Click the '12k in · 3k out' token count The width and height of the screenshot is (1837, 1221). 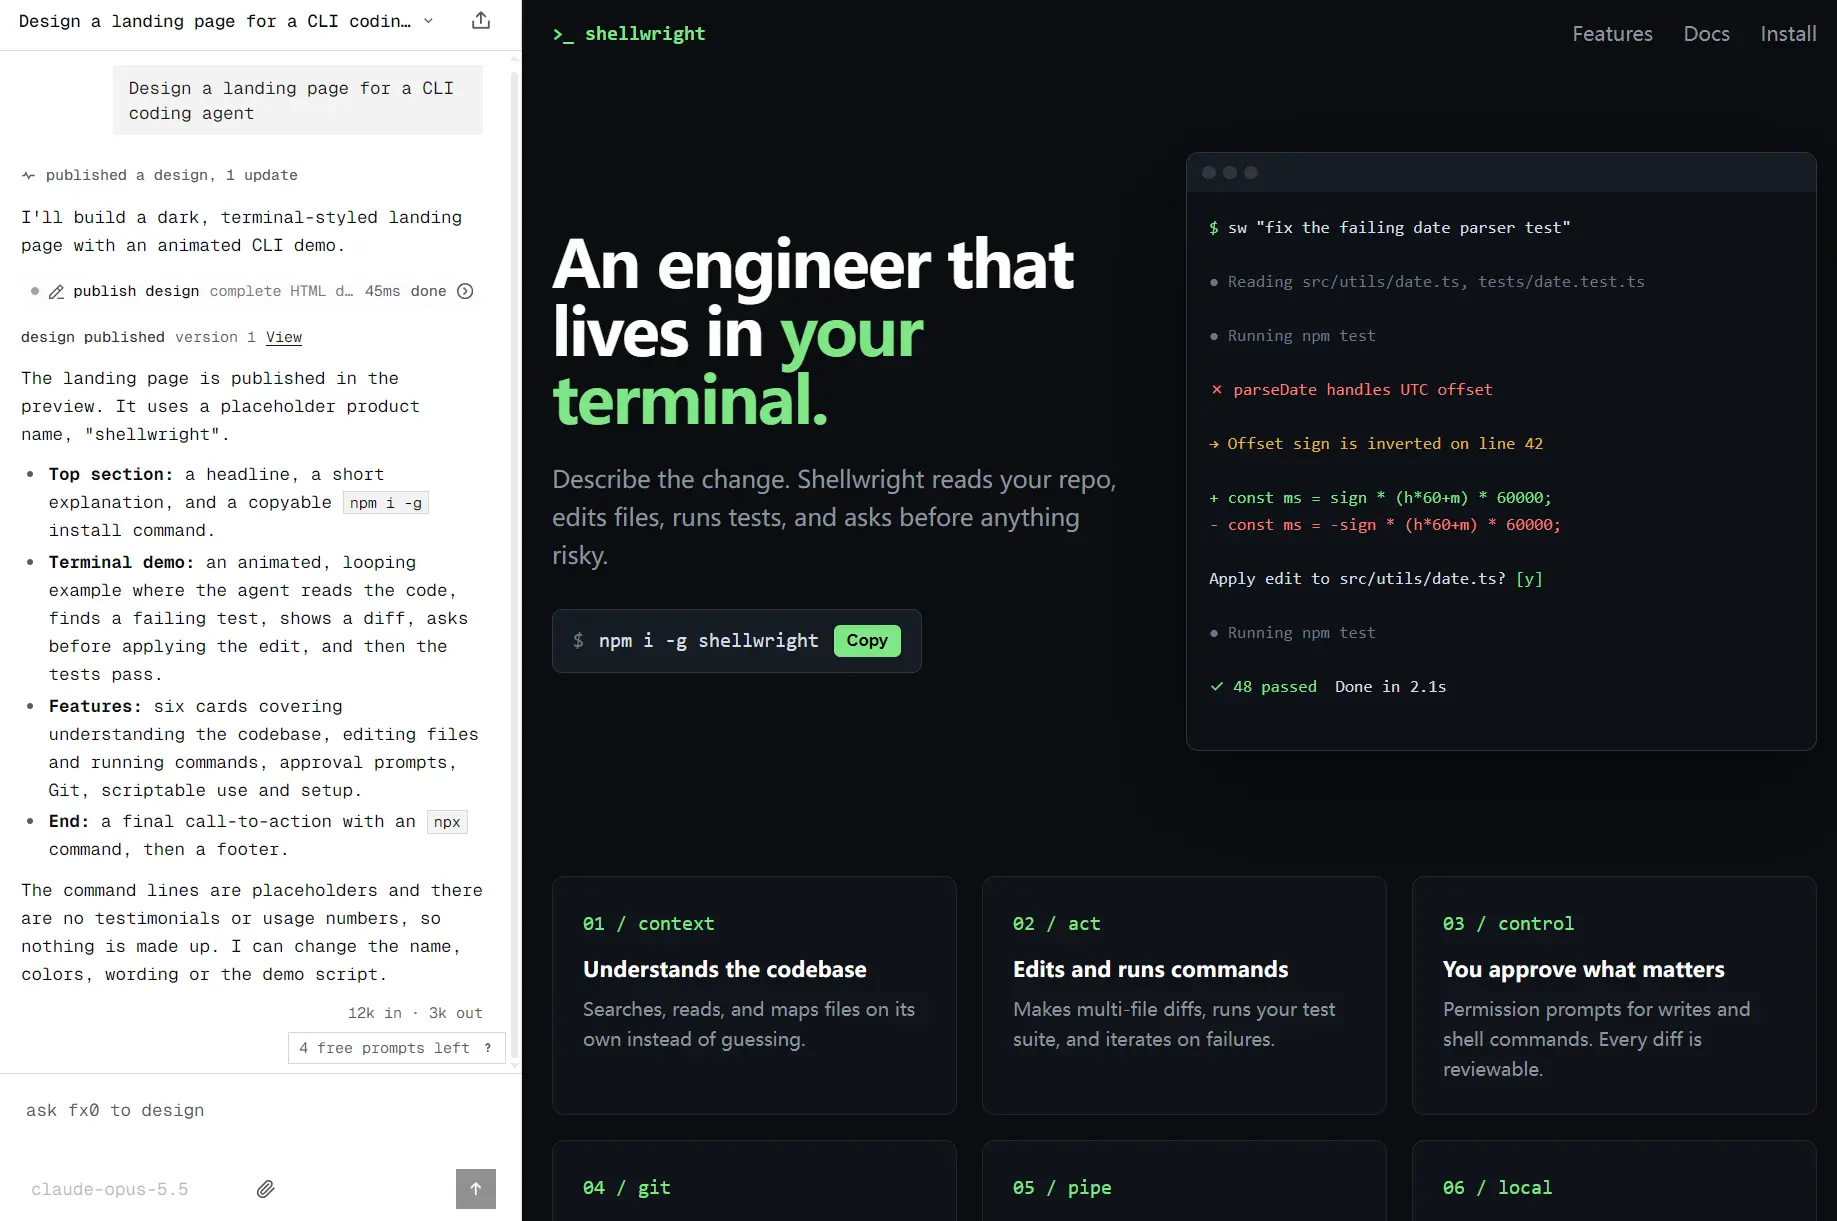pos(415,1013)
